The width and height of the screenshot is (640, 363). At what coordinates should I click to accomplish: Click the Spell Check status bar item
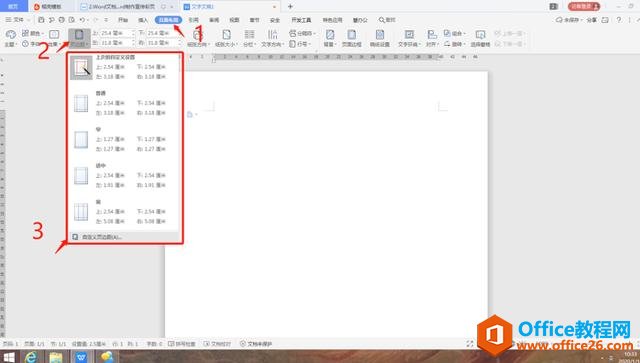182,344
